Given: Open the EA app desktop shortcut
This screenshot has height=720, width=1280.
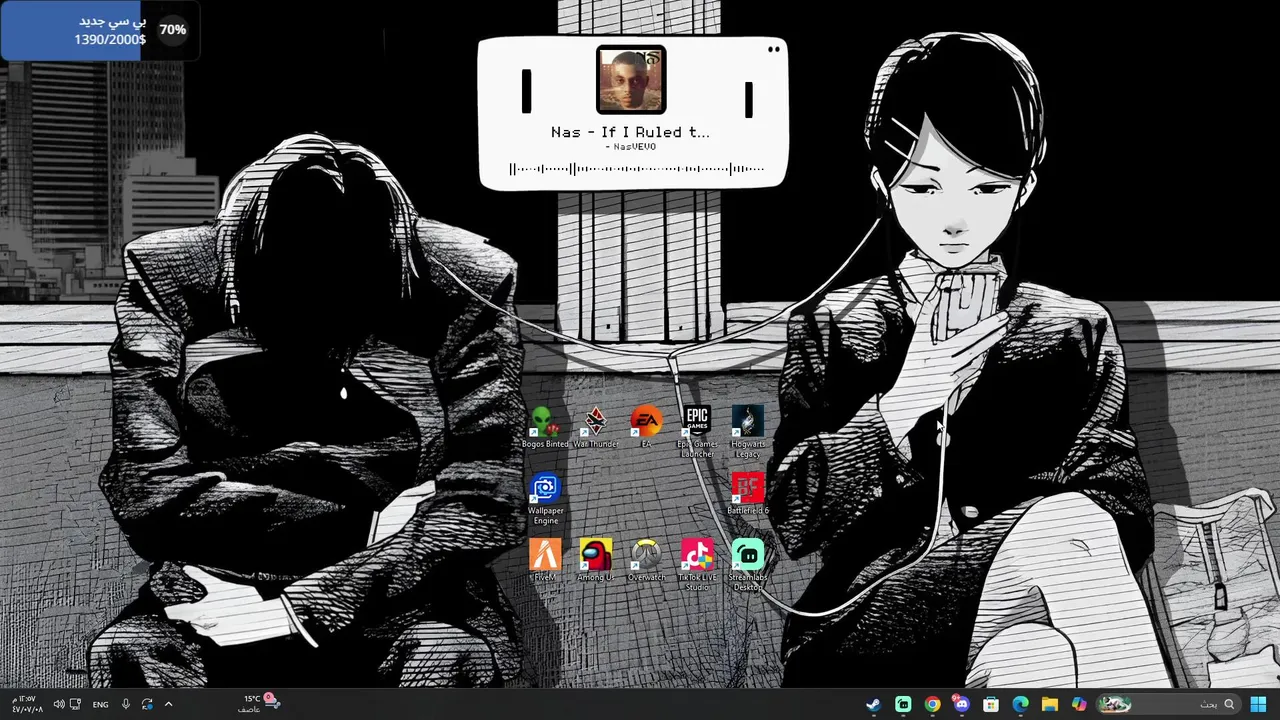Looking at the screenshot, I should click(646, 428).
